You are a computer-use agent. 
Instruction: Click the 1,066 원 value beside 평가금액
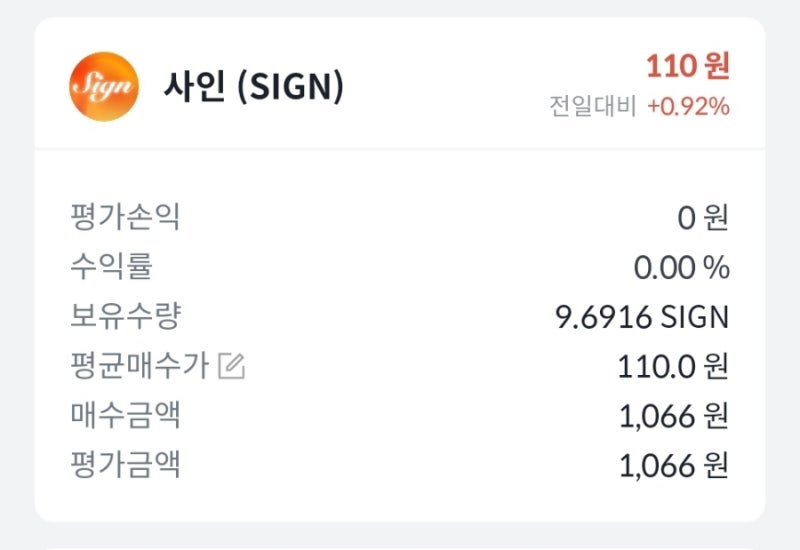tap(675, 466)
